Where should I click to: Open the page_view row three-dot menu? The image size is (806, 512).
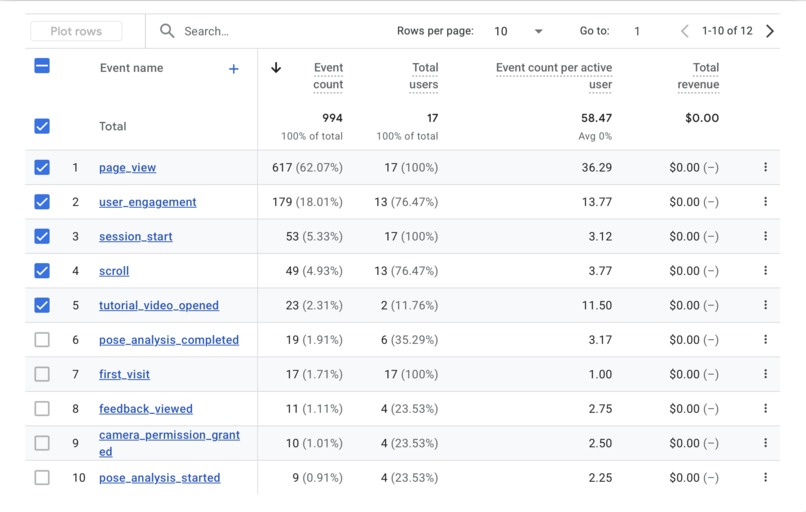pyautogui.click(x=765, y=167)
